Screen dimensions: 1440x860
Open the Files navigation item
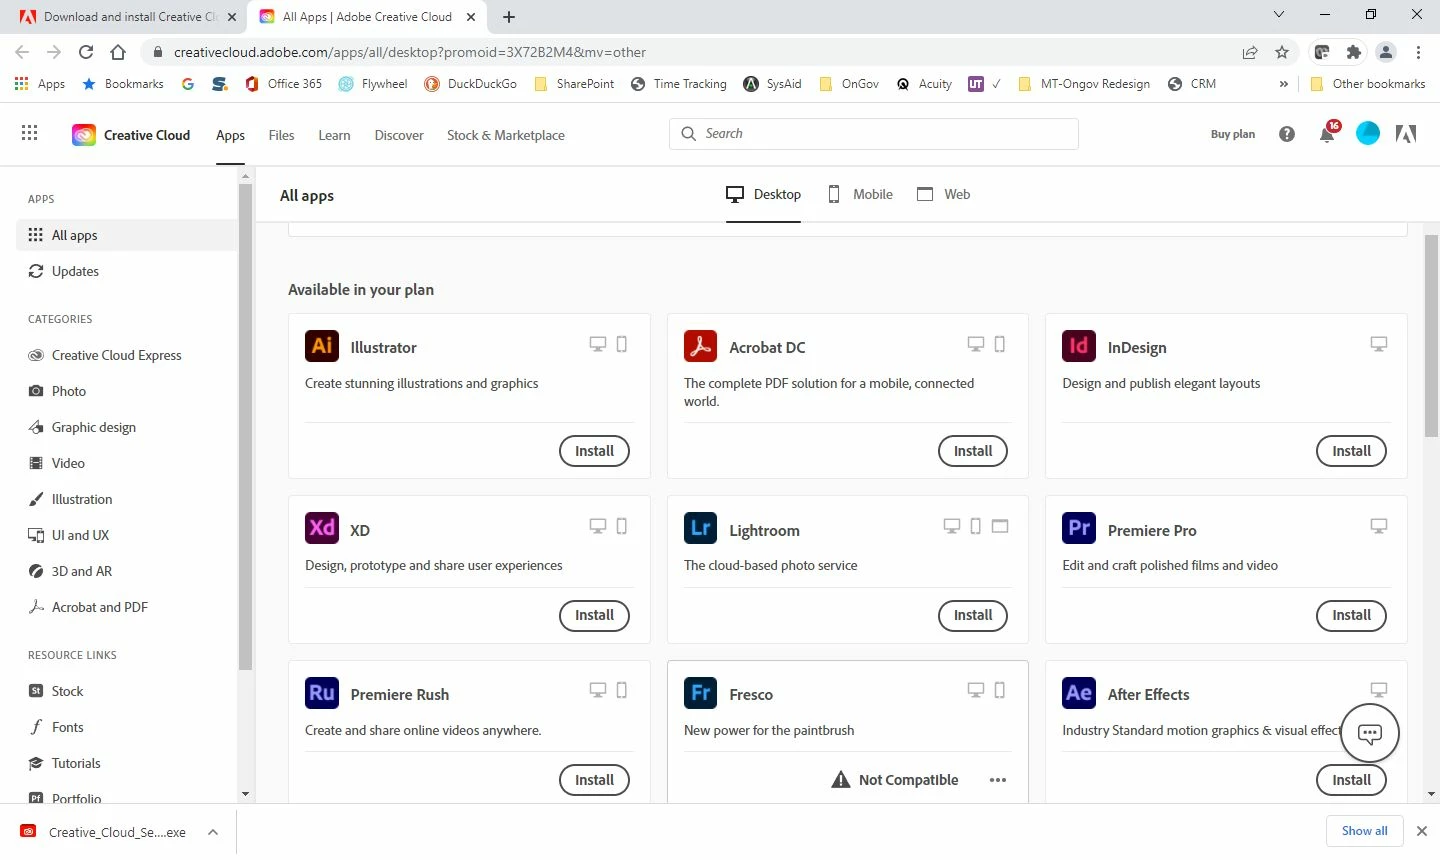(281, 135)
